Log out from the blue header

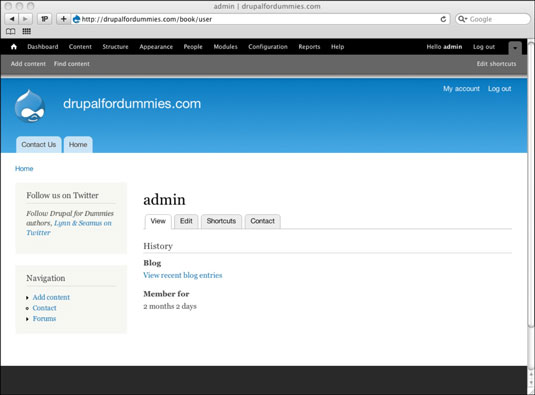pos(500,89)
